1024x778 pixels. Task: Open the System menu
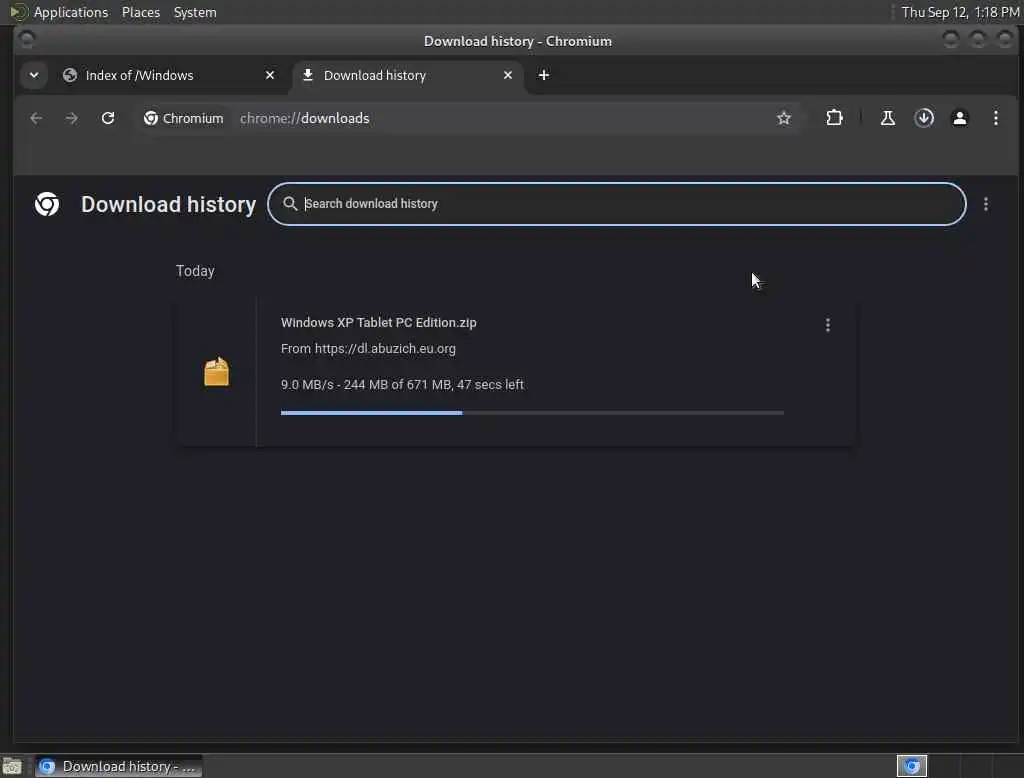click(195, 12)
